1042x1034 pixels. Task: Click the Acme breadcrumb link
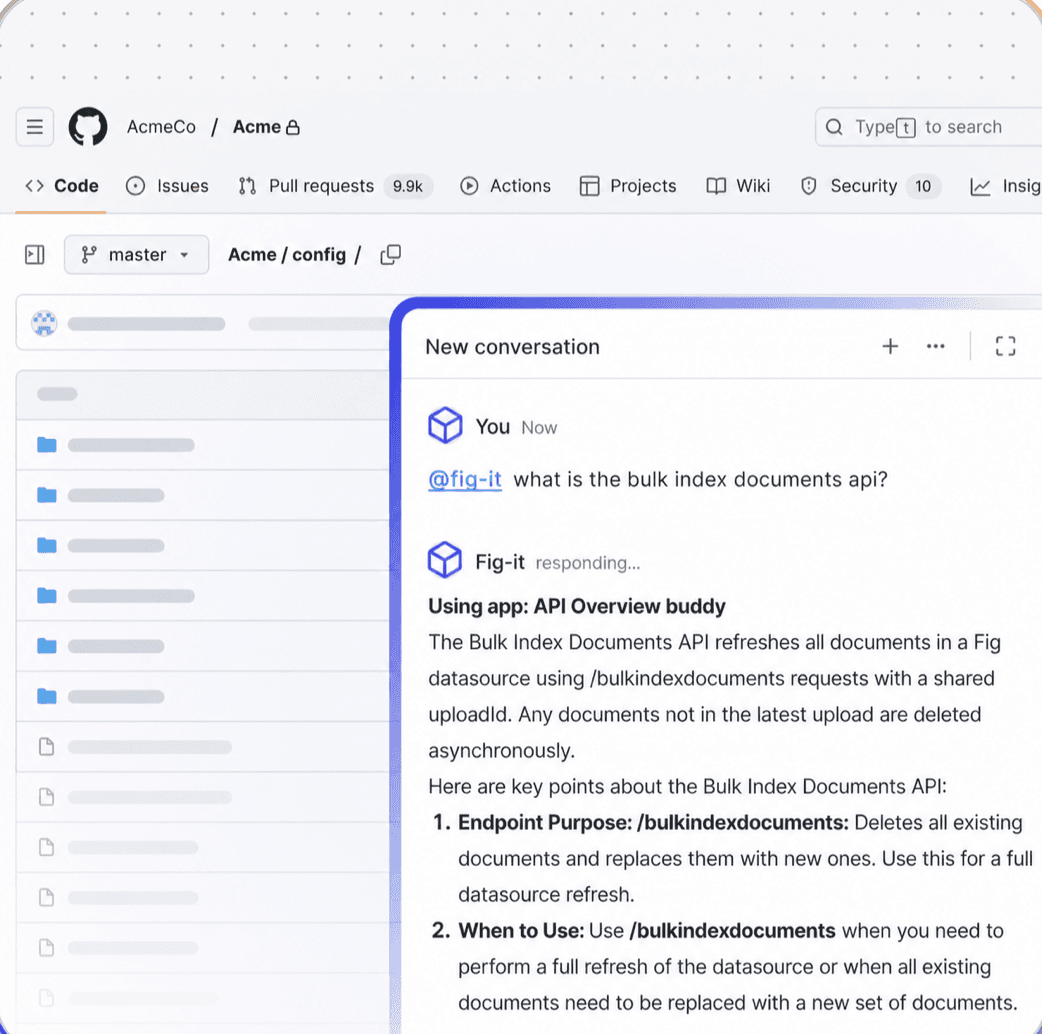coord(252,255)
